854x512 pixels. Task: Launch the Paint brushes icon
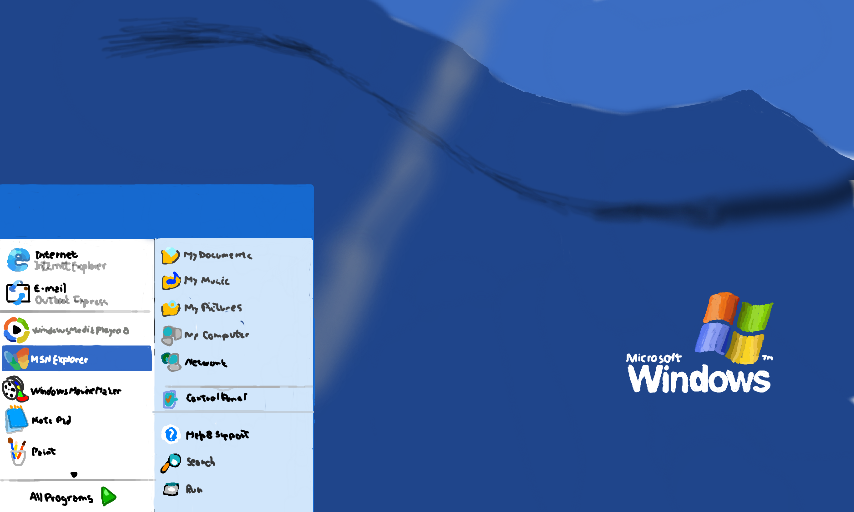(x=17, y=452)
